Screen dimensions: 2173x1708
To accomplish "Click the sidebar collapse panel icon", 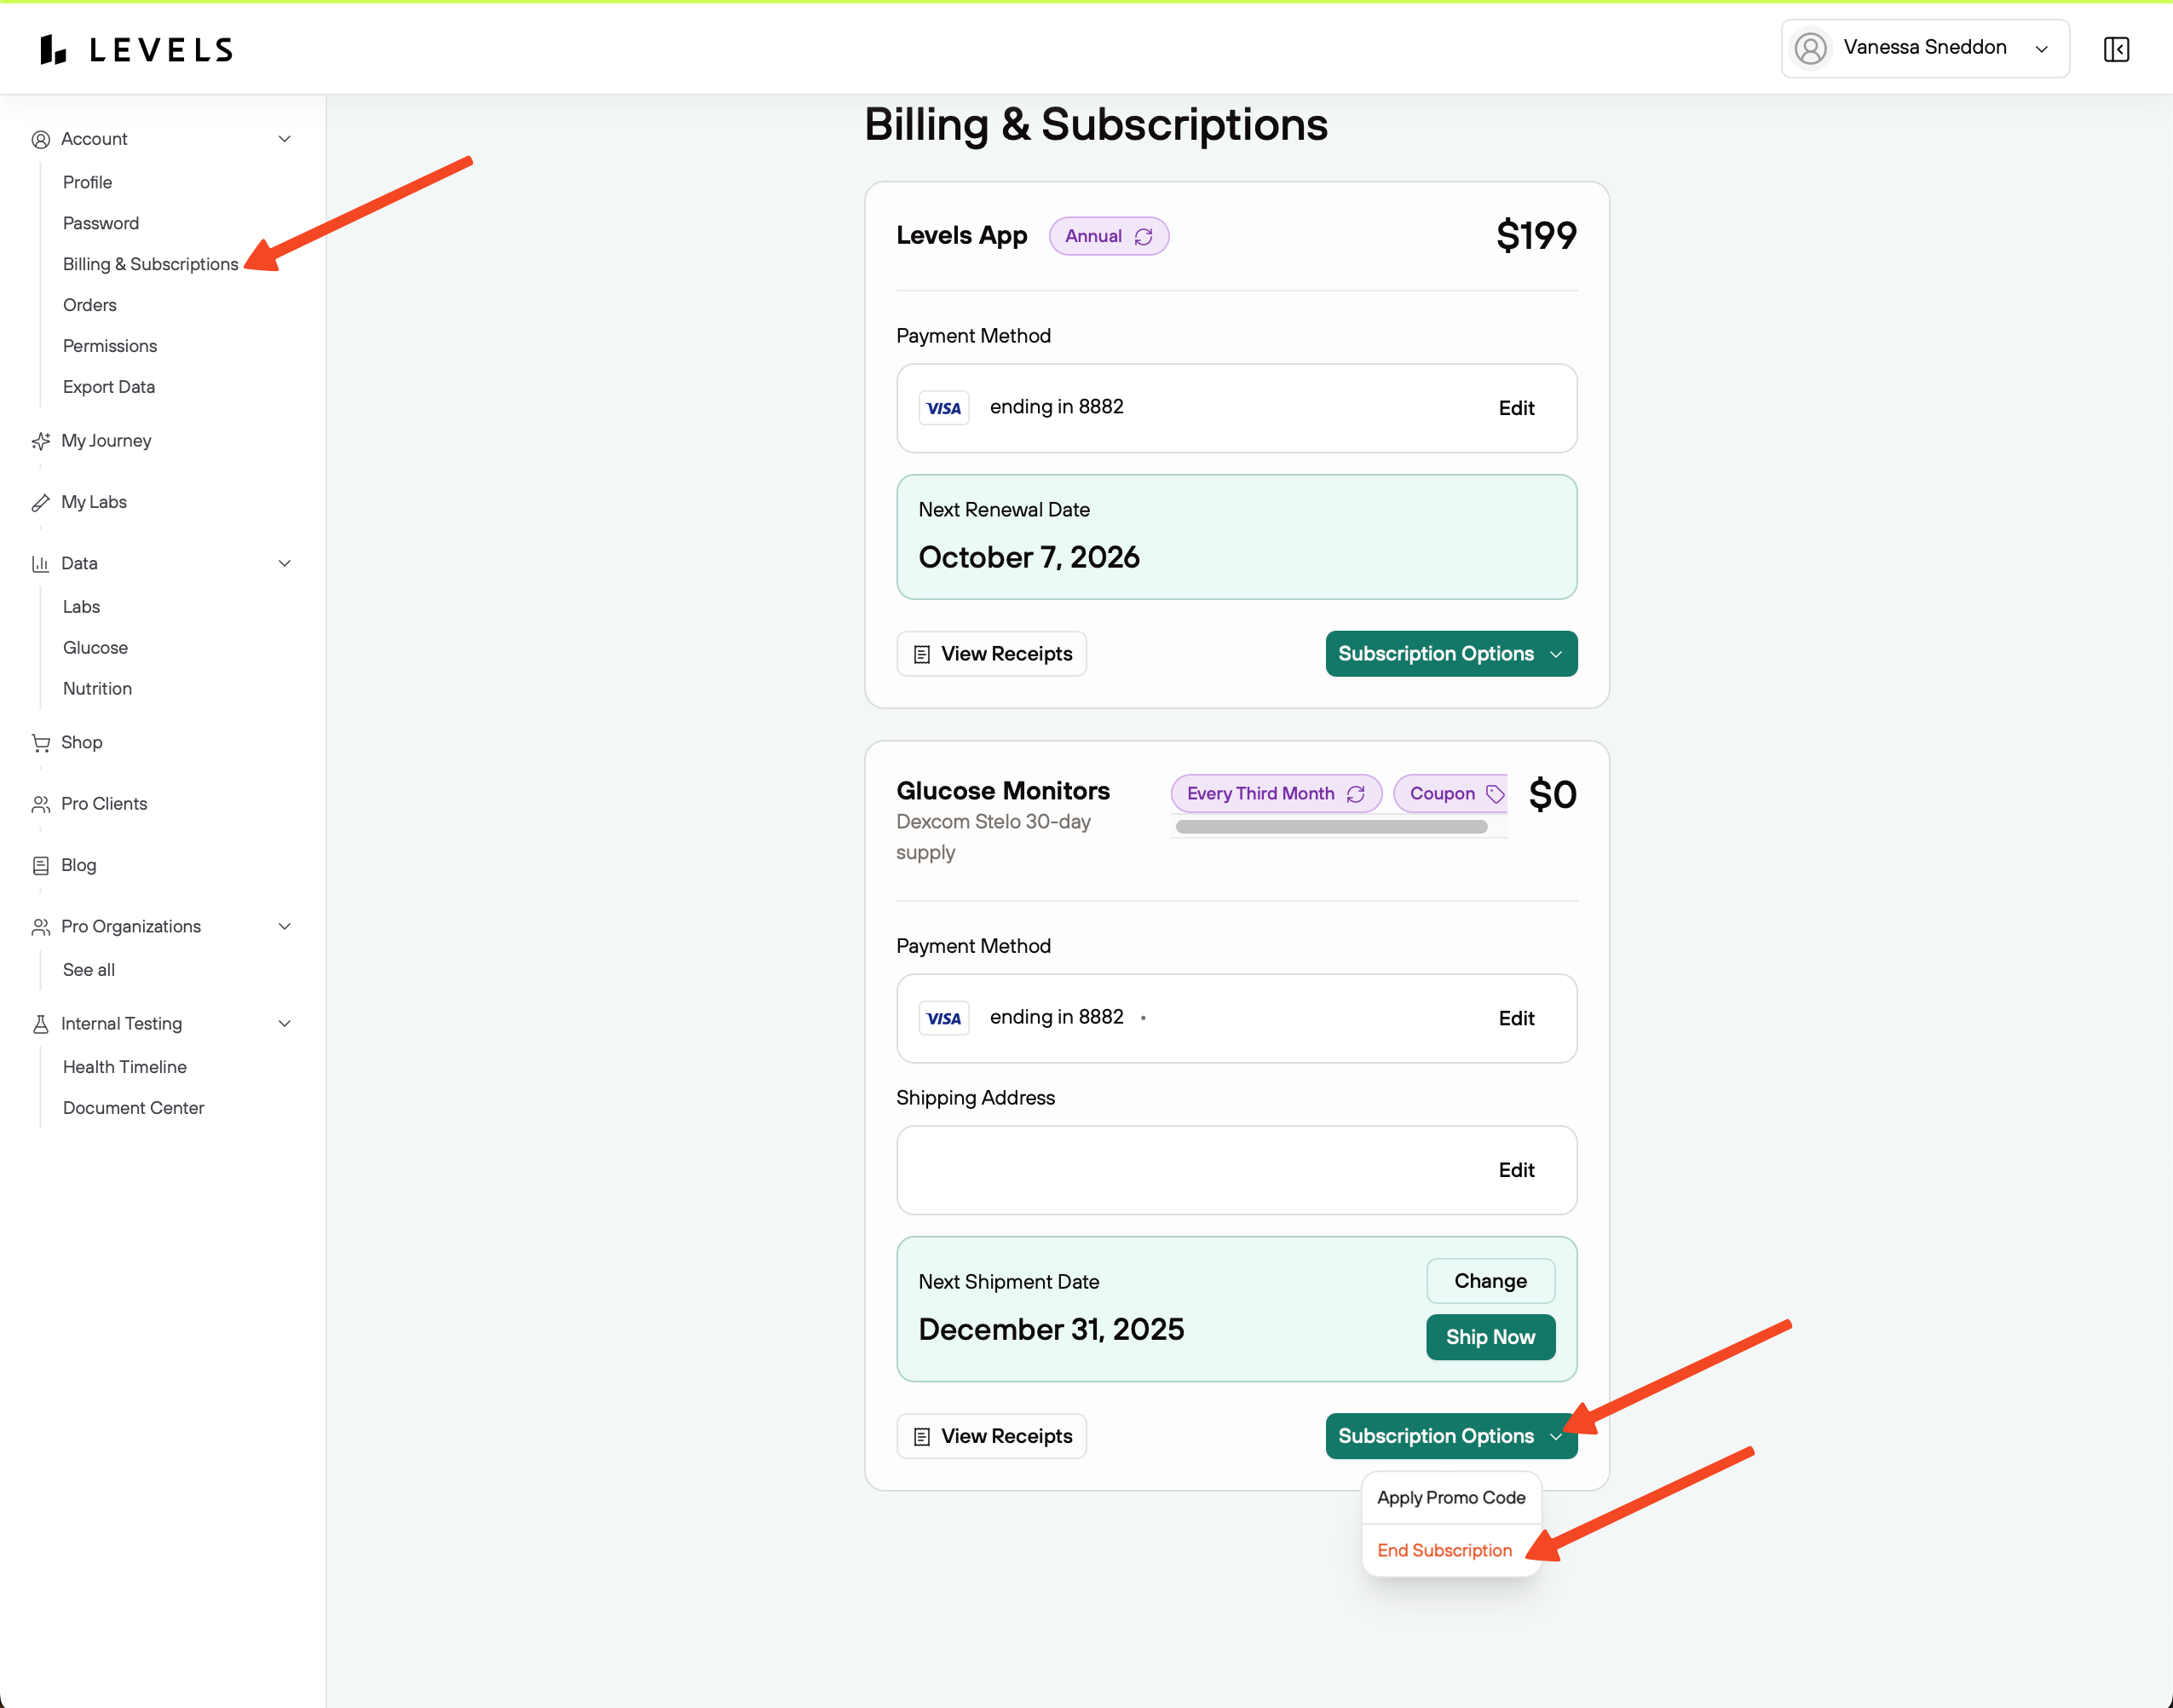I will (2116, 49).
